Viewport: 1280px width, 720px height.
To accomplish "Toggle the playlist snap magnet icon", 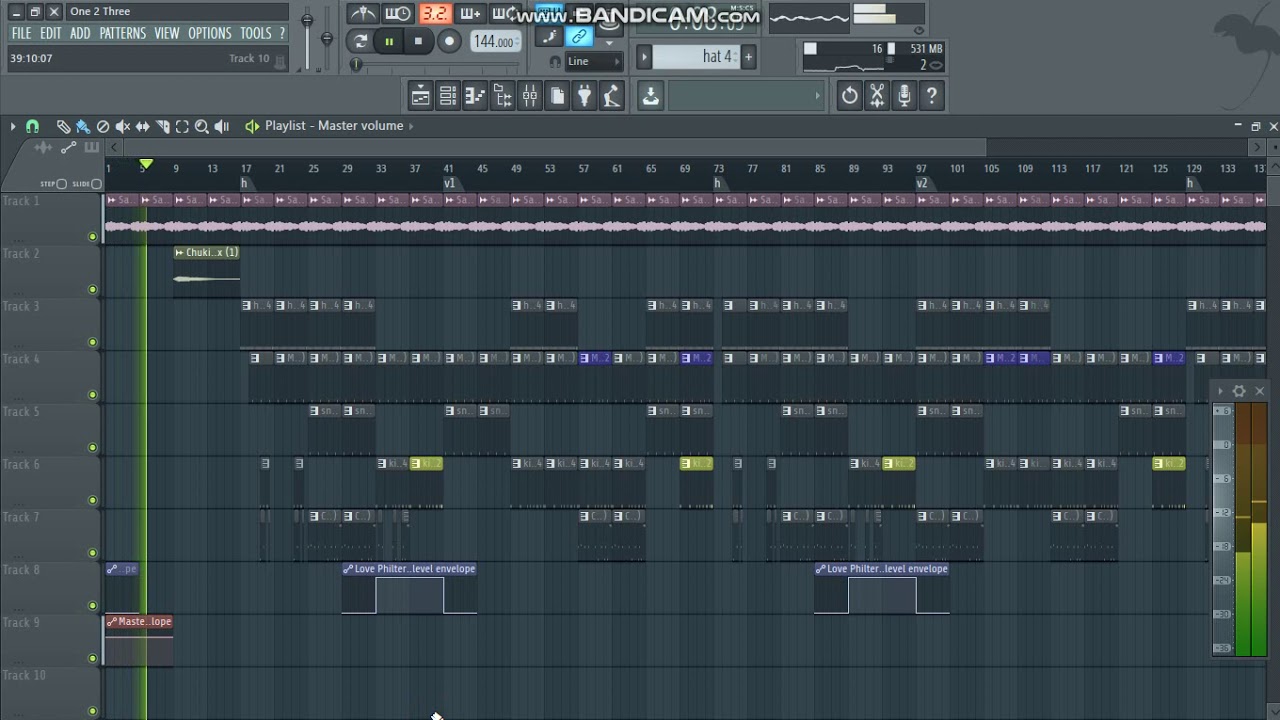I will (x=32, y=126).
